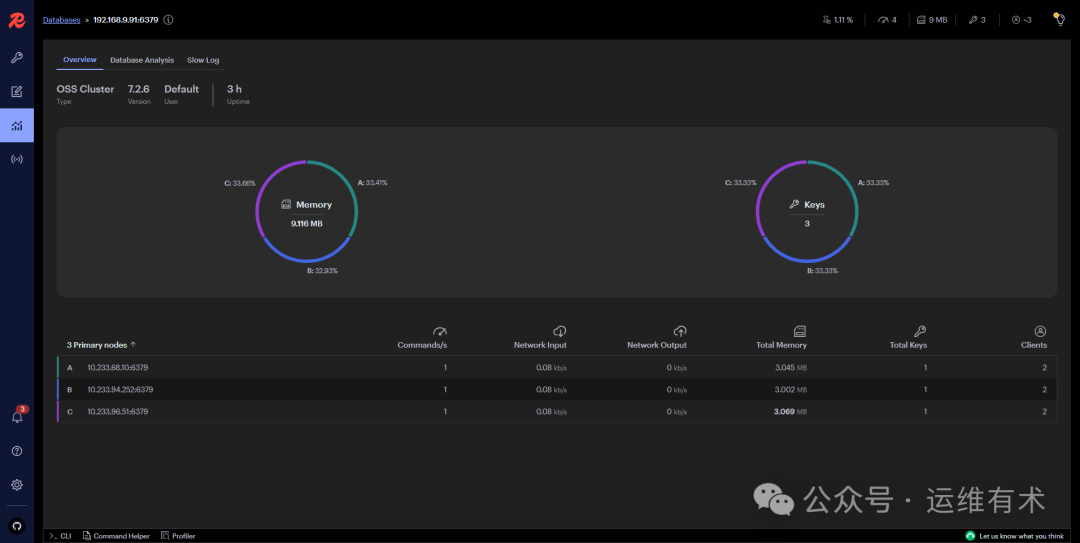
Task: Open the notifications bell icon
Action: tap(17, 416)
